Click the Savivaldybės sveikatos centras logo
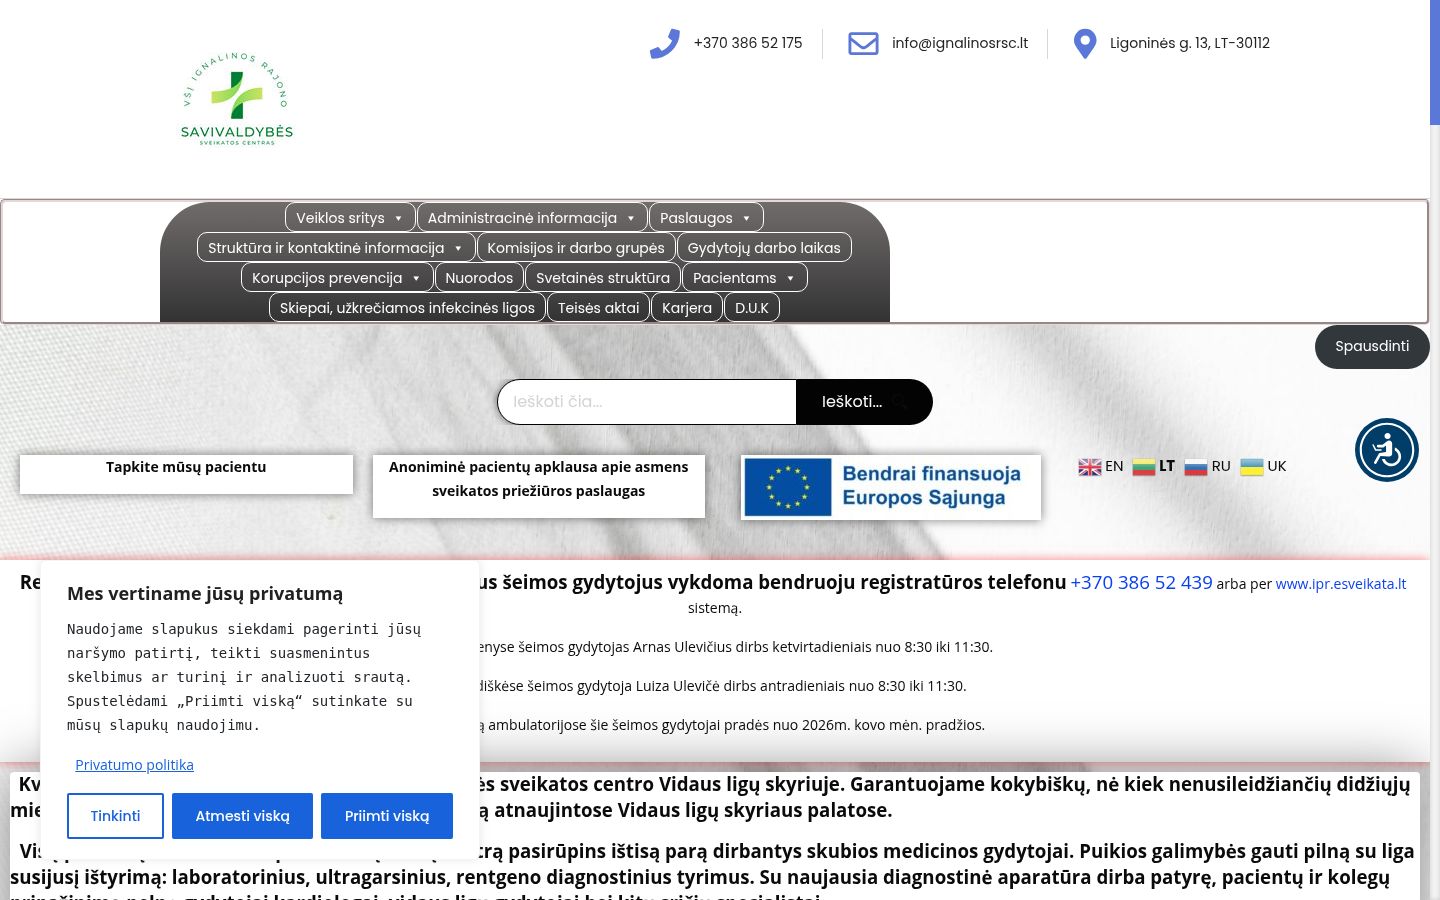The height and width of the screenshot is (900, 1440). coord(237,99)
